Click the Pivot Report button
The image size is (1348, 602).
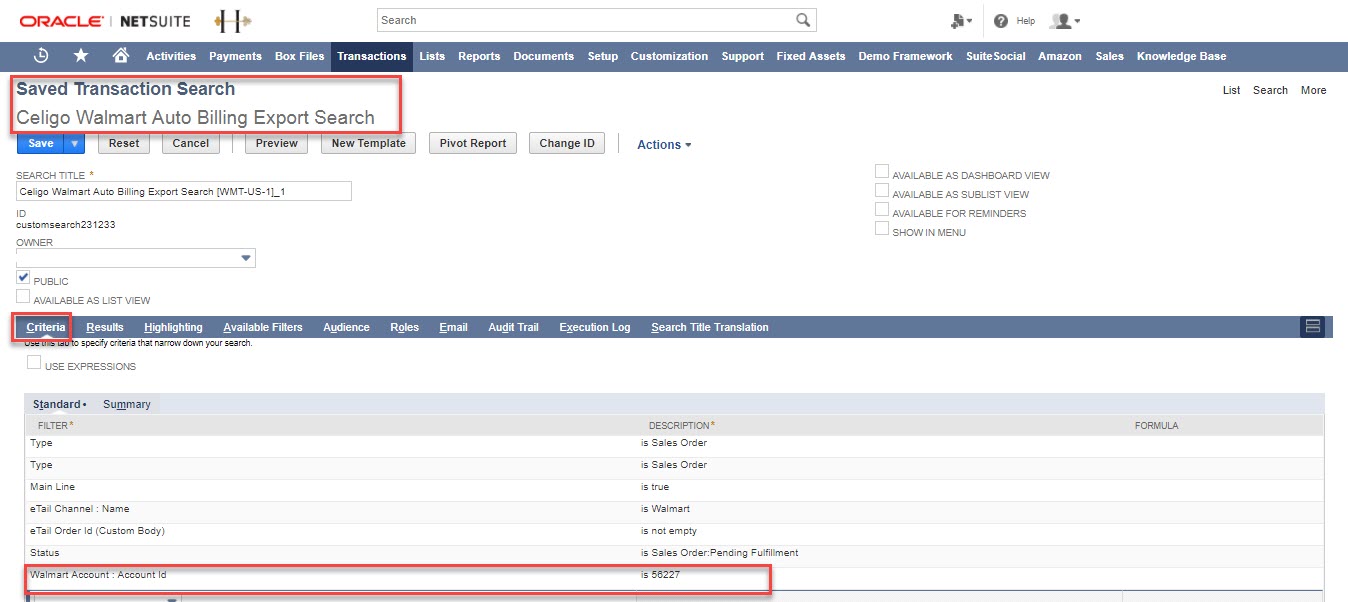(473, 143)
